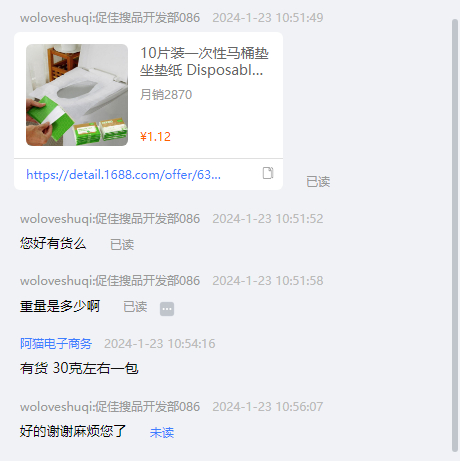Click the ¥1.12 price in product card
The image size is (460, 461).
pyautogui.click(x=155, y=137)
